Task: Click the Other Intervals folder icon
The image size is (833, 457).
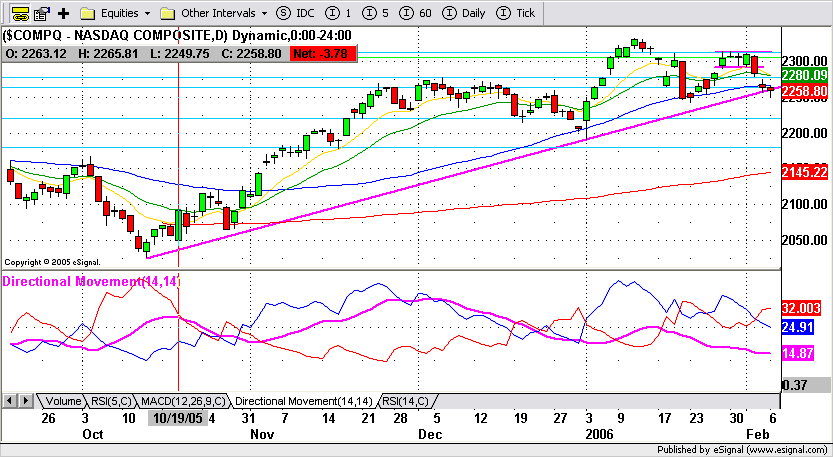Action: point(167,13)
